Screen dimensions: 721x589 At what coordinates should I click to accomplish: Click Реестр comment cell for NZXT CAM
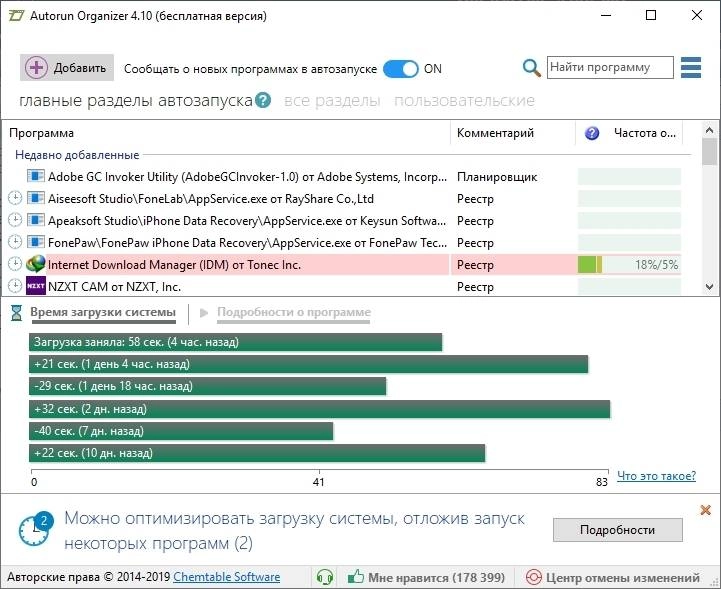(475, 287)
